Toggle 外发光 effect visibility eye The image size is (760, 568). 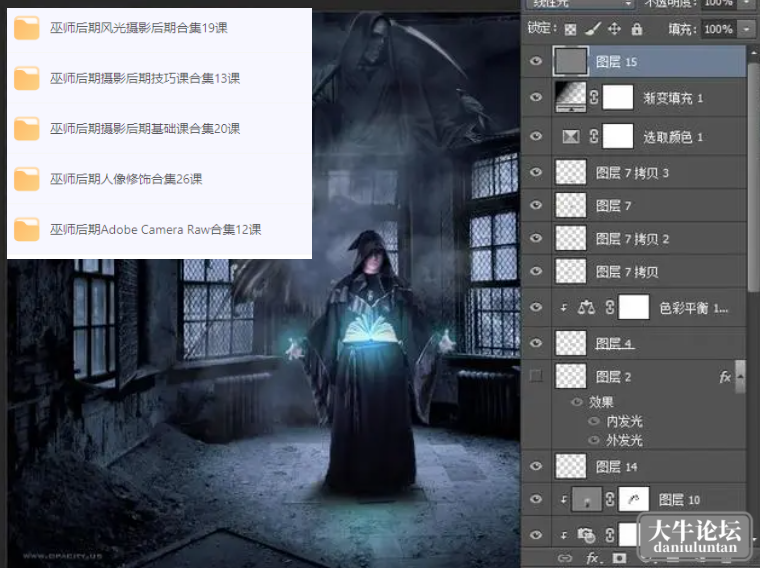[x=593, y=440]
